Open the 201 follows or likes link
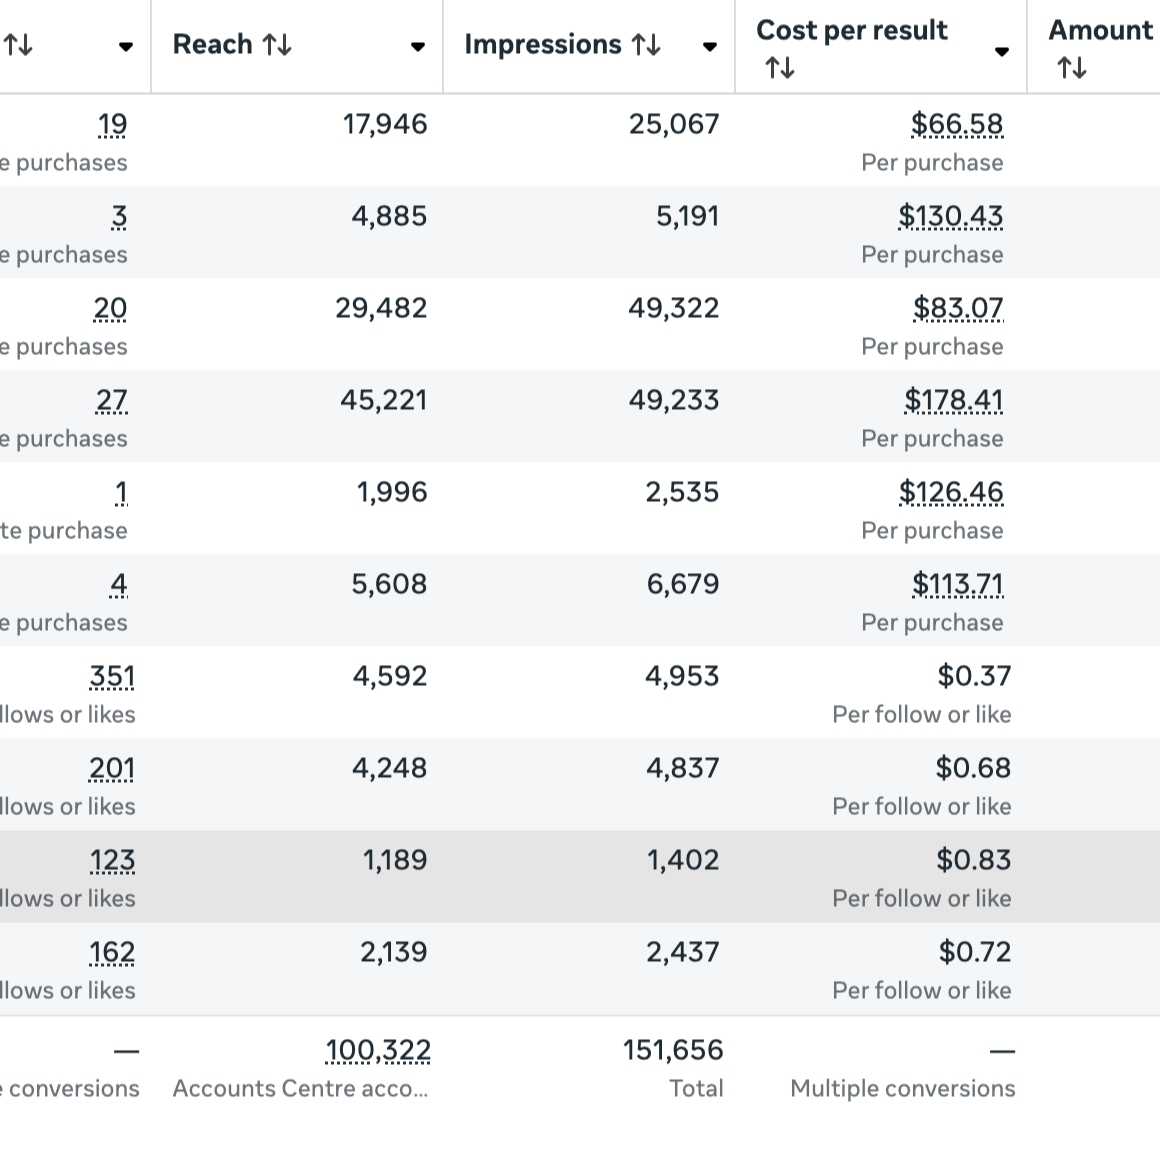 pyautogui.click(x=112, y=768)
